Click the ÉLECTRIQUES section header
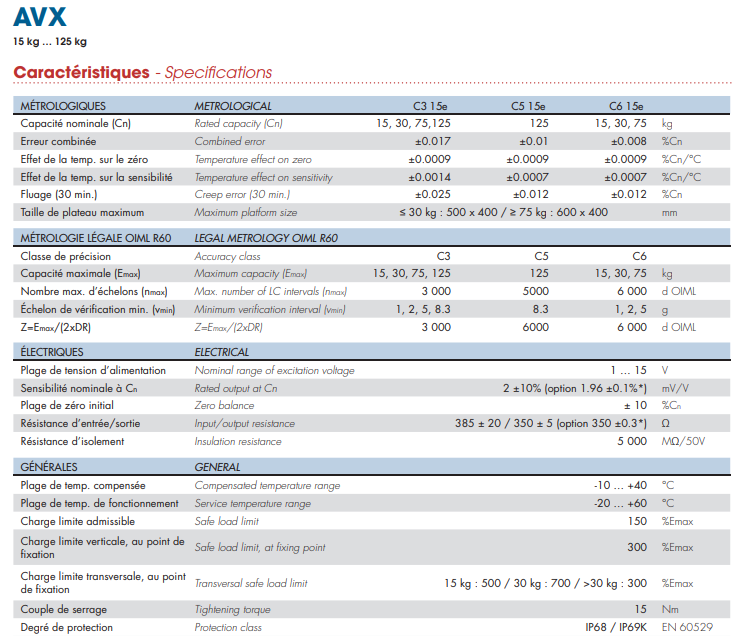 coord(52,352)
